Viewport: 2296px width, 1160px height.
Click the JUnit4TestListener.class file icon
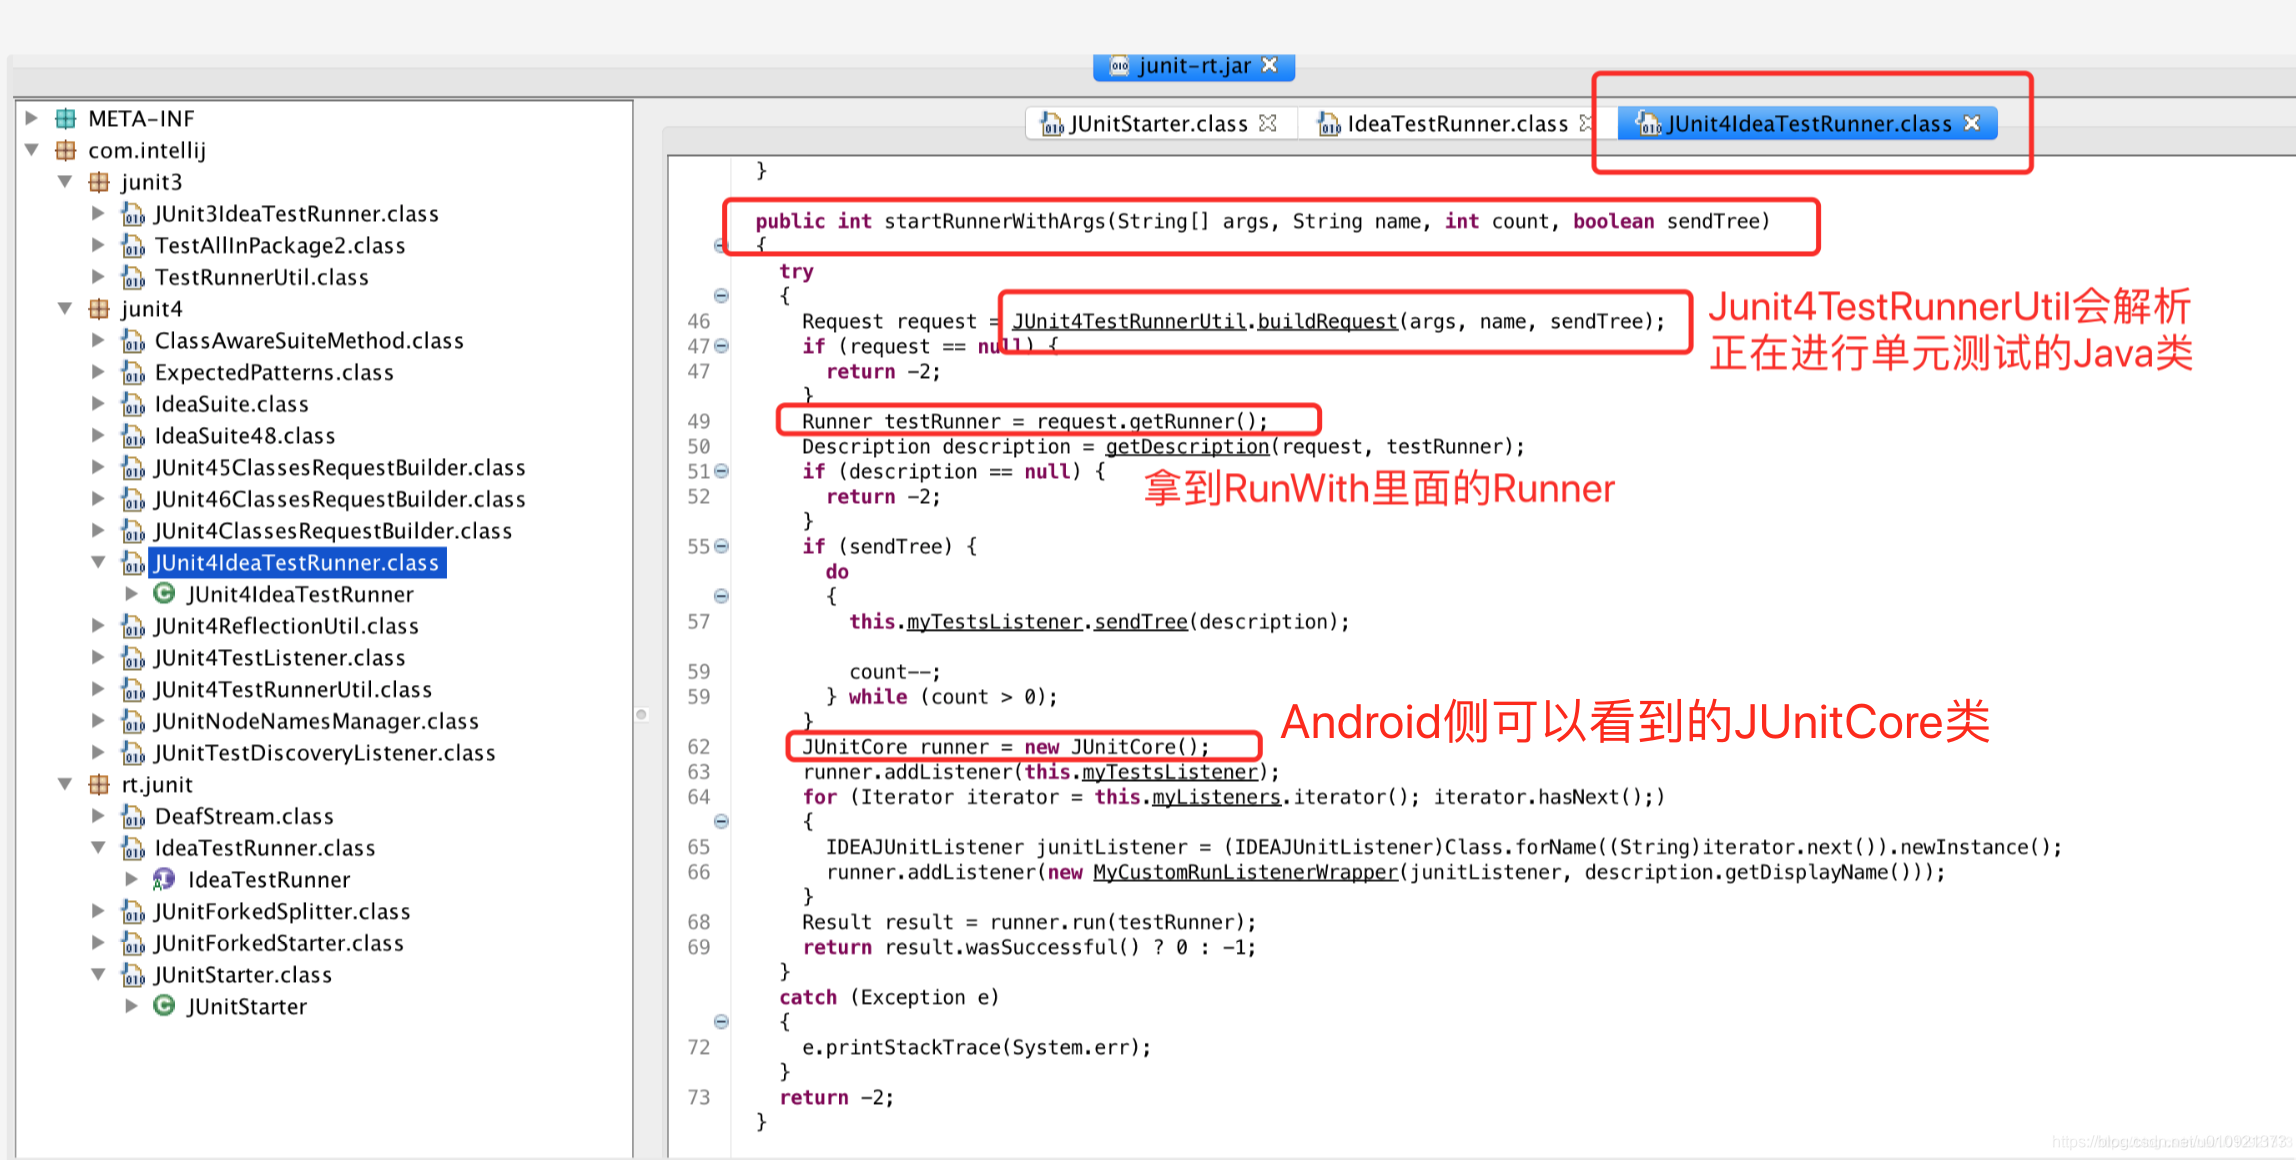[x=132, y=658]
